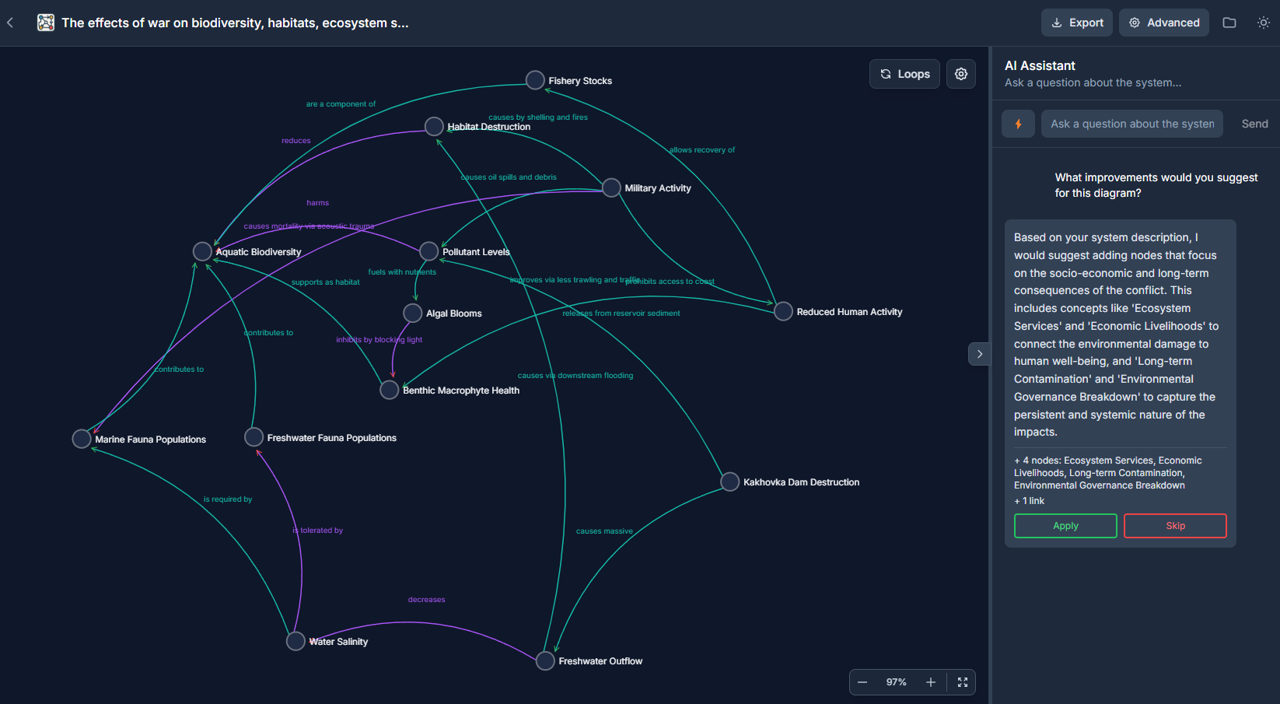This screenshot has width=1280, height=704.
Task: Click the AI Assistant panel heading
Action: [x=1040, y=66]
